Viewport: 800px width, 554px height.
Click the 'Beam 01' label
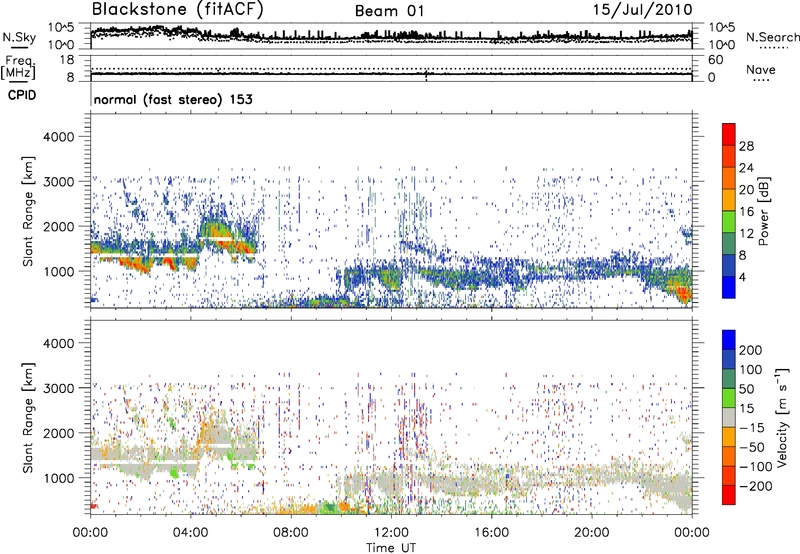(x=389, y=11)
